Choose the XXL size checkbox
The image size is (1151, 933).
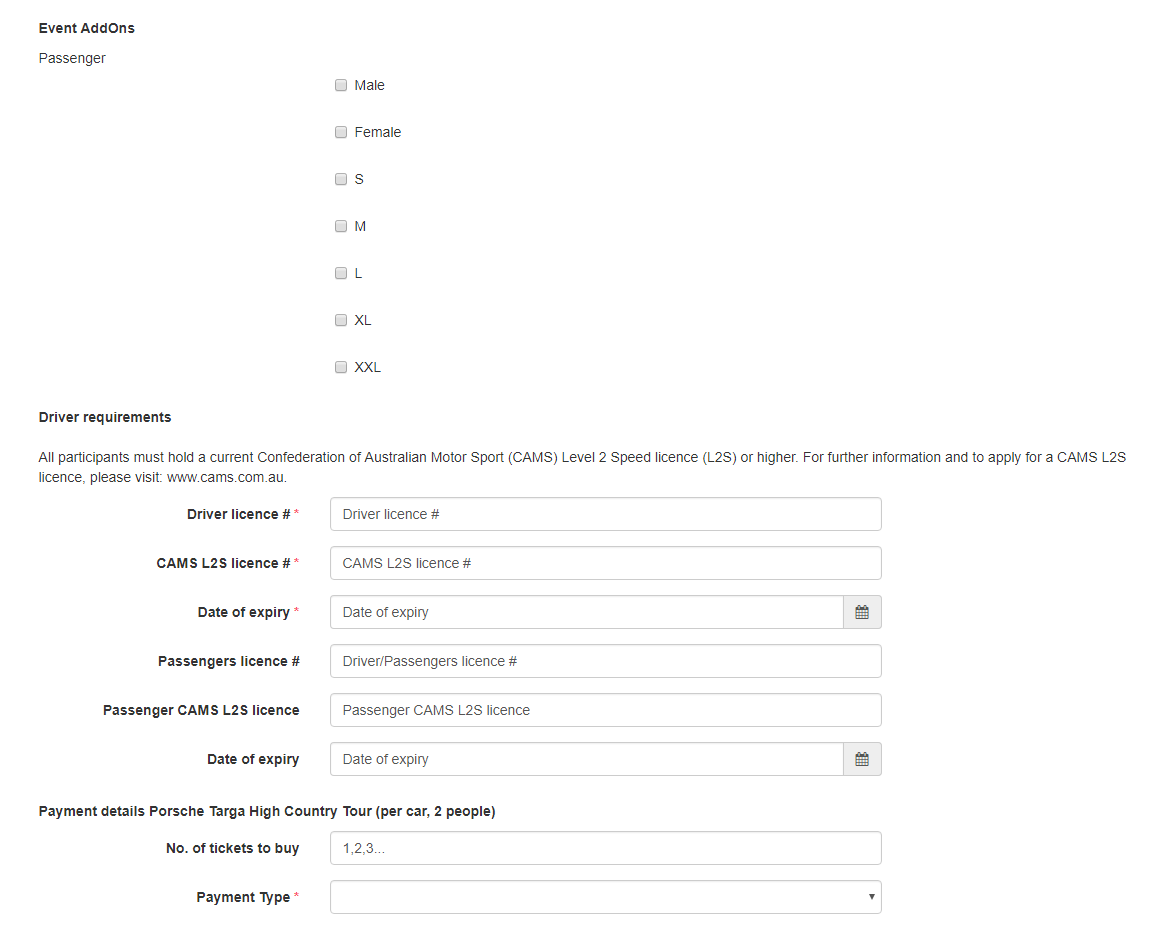click(341, 367)
